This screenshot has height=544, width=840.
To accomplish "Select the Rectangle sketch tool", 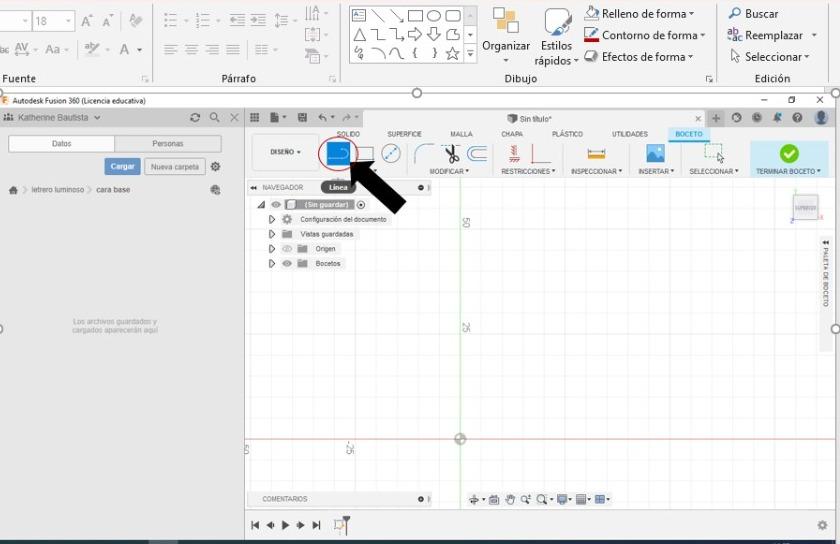I will pyautogui.click(x=366, y=154).
